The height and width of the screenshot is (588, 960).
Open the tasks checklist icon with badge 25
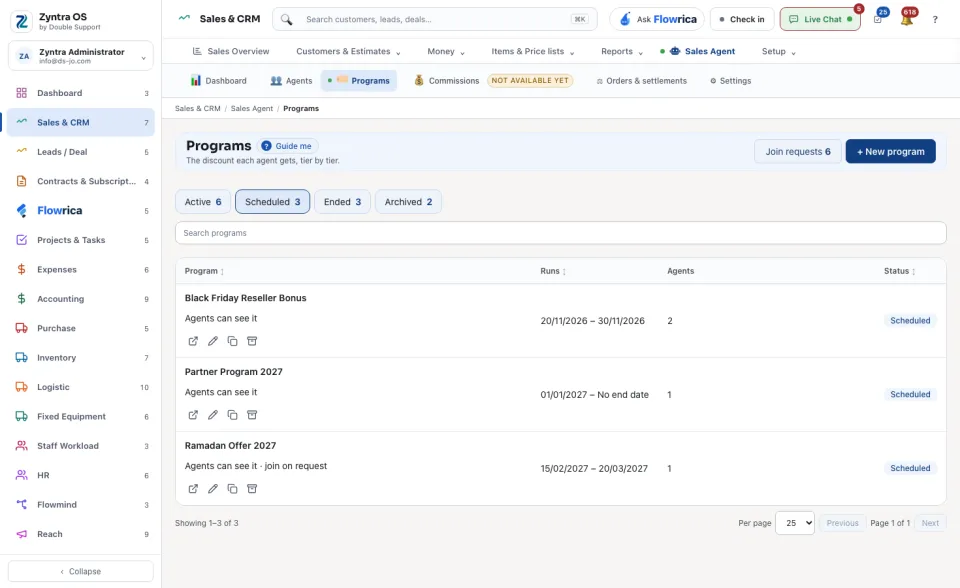tap(878, 19)
